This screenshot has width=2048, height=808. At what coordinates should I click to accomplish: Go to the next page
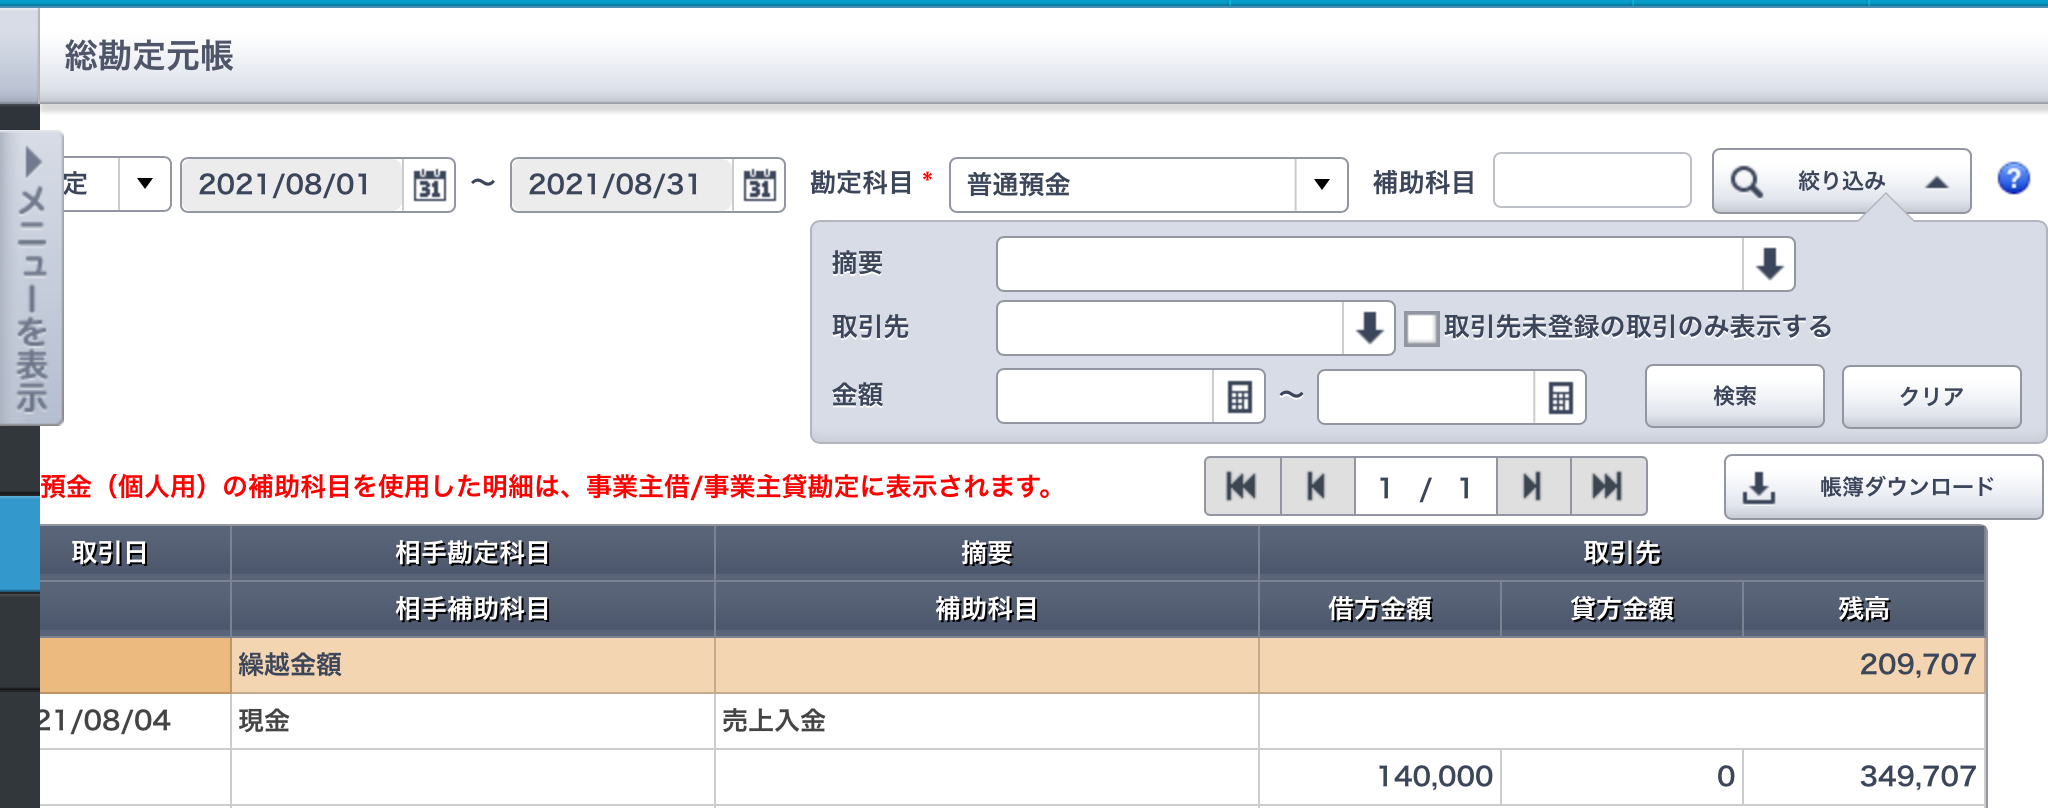coord(1532,487)
